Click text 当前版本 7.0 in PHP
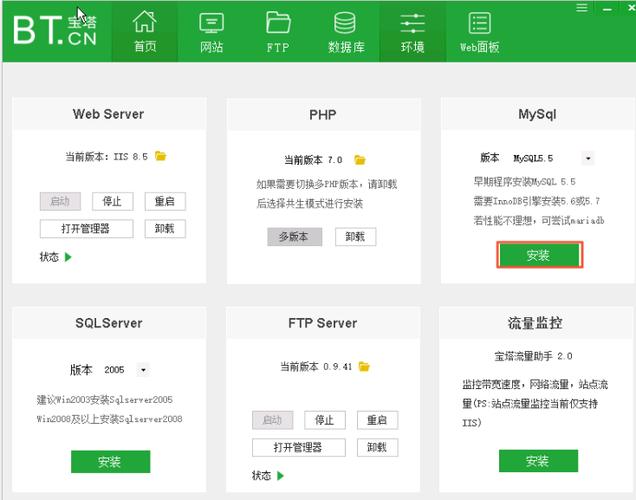Screen dimensions: 636x500 [x=313, y=160]
